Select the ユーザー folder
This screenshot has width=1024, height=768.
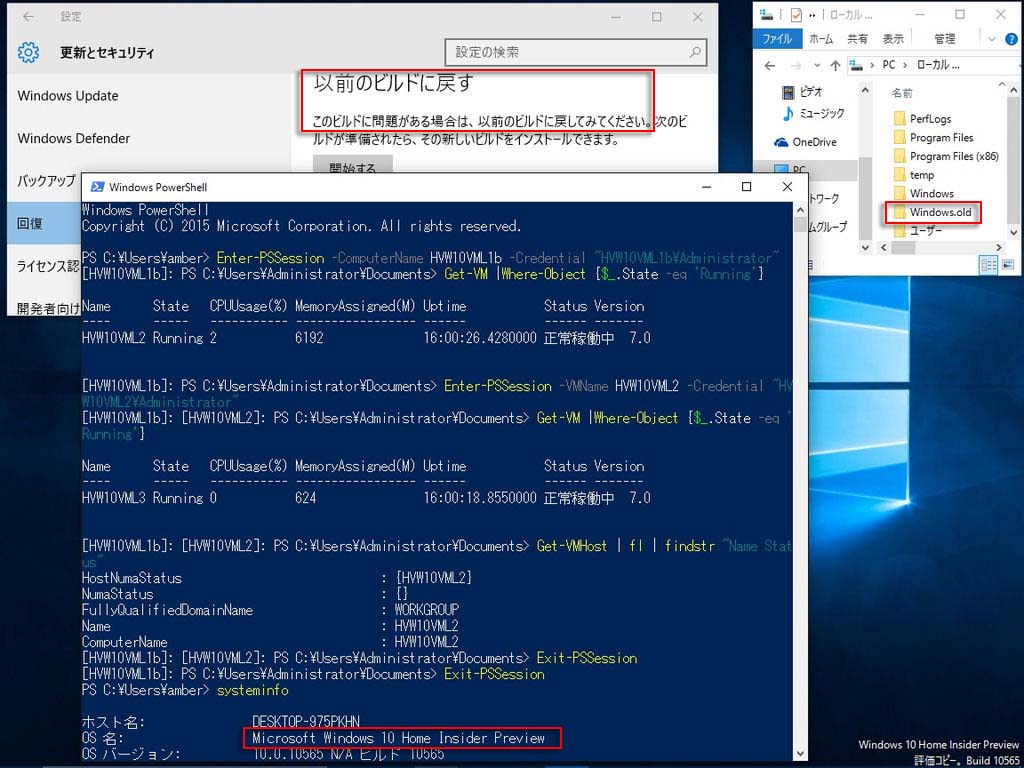(918, 231)
